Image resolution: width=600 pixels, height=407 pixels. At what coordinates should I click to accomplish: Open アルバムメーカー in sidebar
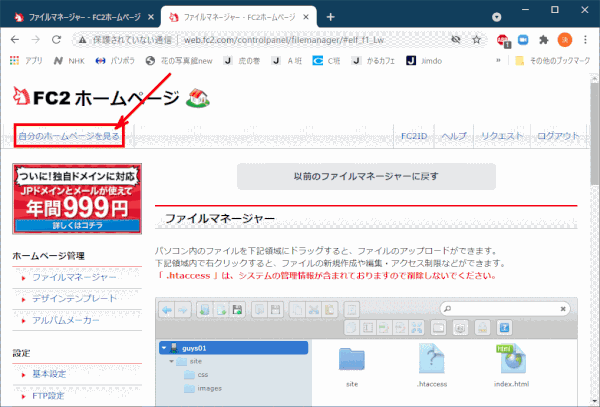click(x=66, y=320)
